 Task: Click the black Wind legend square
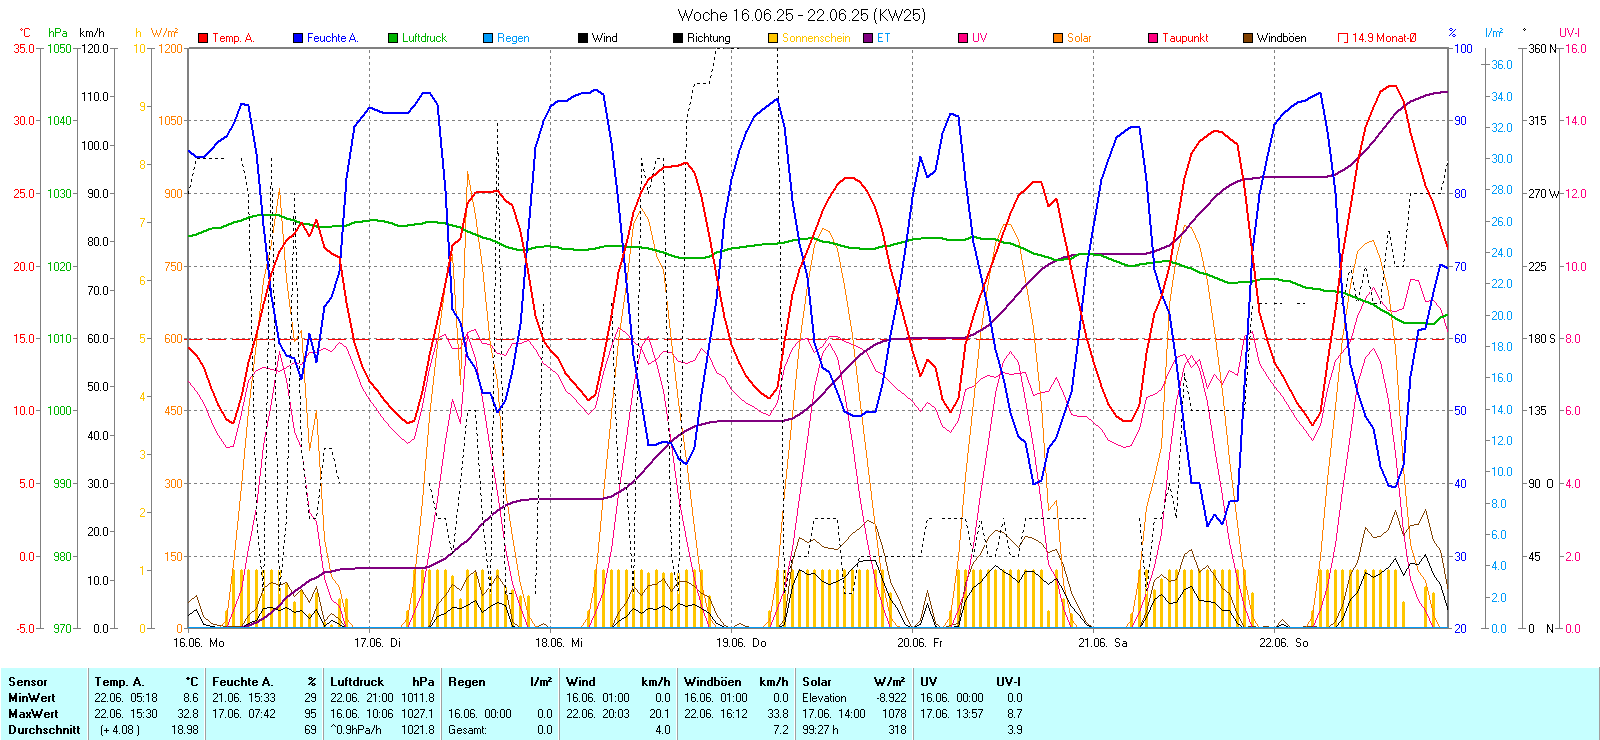coord(583,38)
